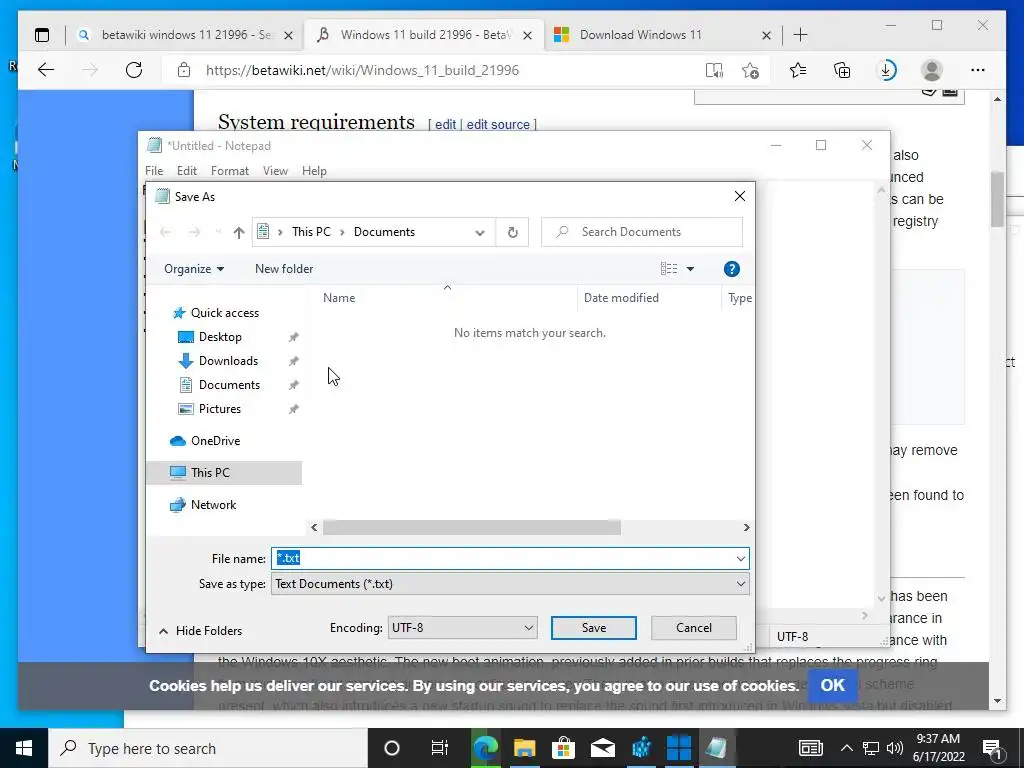Click the site lock icon in address bar
This screenshot has height=768, width=1024.
click(184, 70)
